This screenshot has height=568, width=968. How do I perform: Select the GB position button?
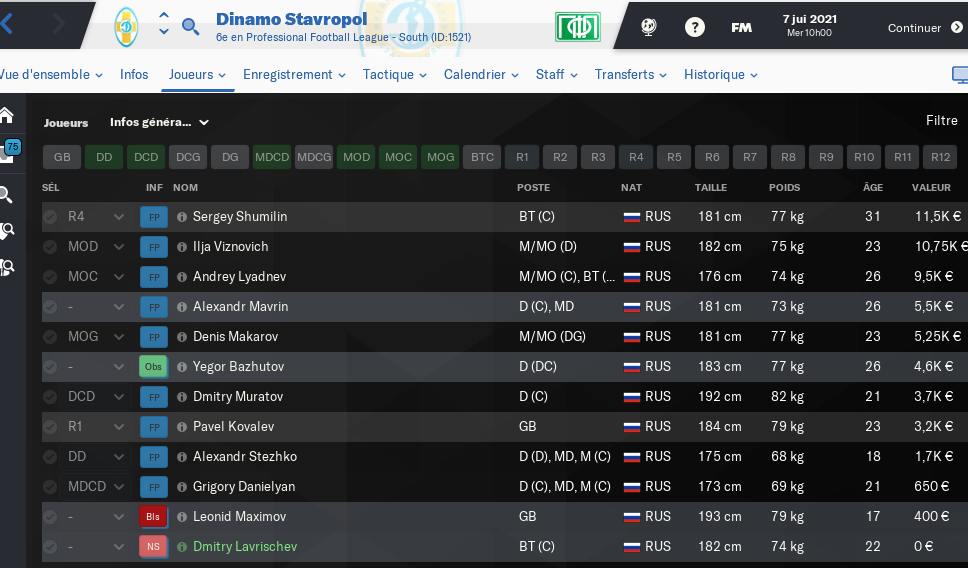(x=62, y=157)
